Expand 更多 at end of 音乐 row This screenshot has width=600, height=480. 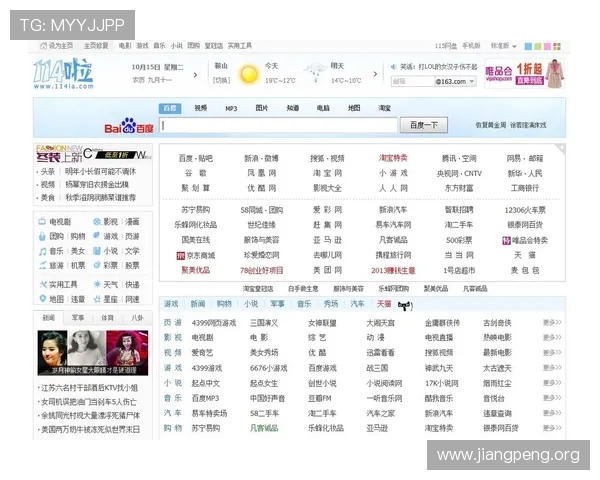coord(551,398)
